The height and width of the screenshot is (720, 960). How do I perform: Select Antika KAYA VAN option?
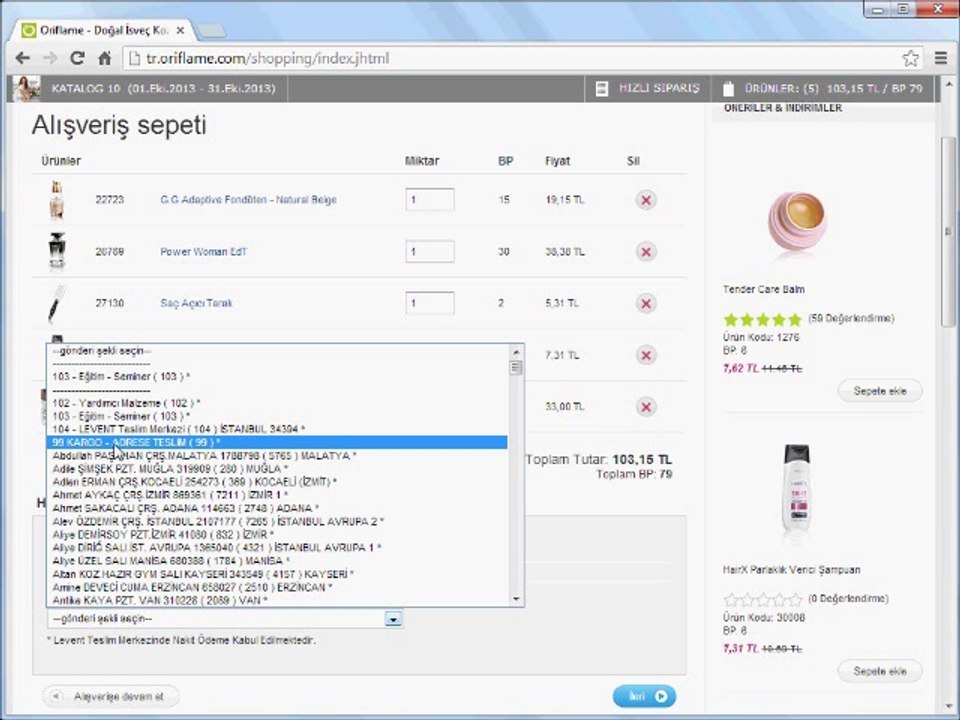click(277, 601)
